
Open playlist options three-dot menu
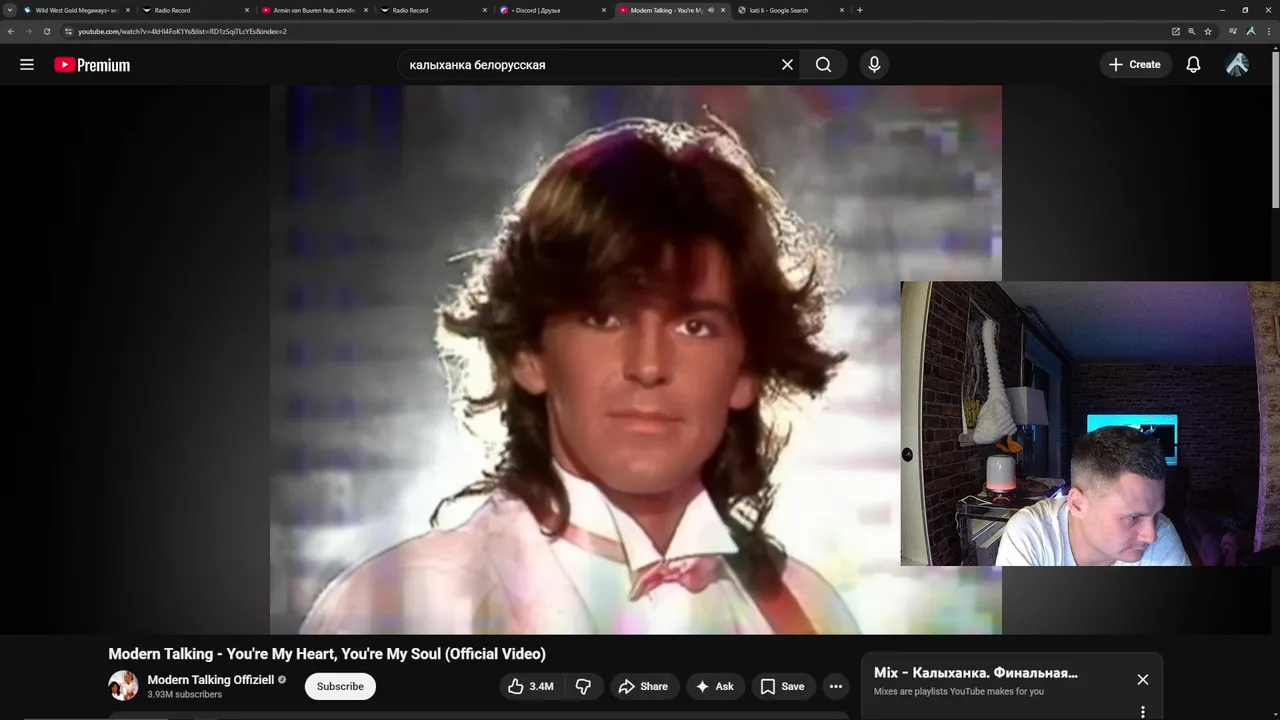tap(1143, 712)
